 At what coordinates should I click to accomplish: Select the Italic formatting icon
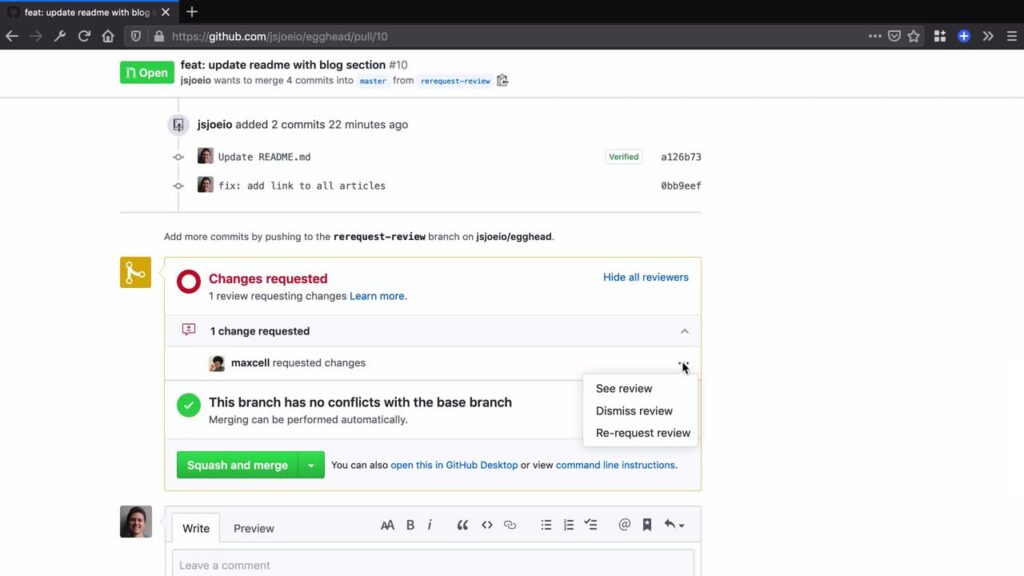click(430, 524)
